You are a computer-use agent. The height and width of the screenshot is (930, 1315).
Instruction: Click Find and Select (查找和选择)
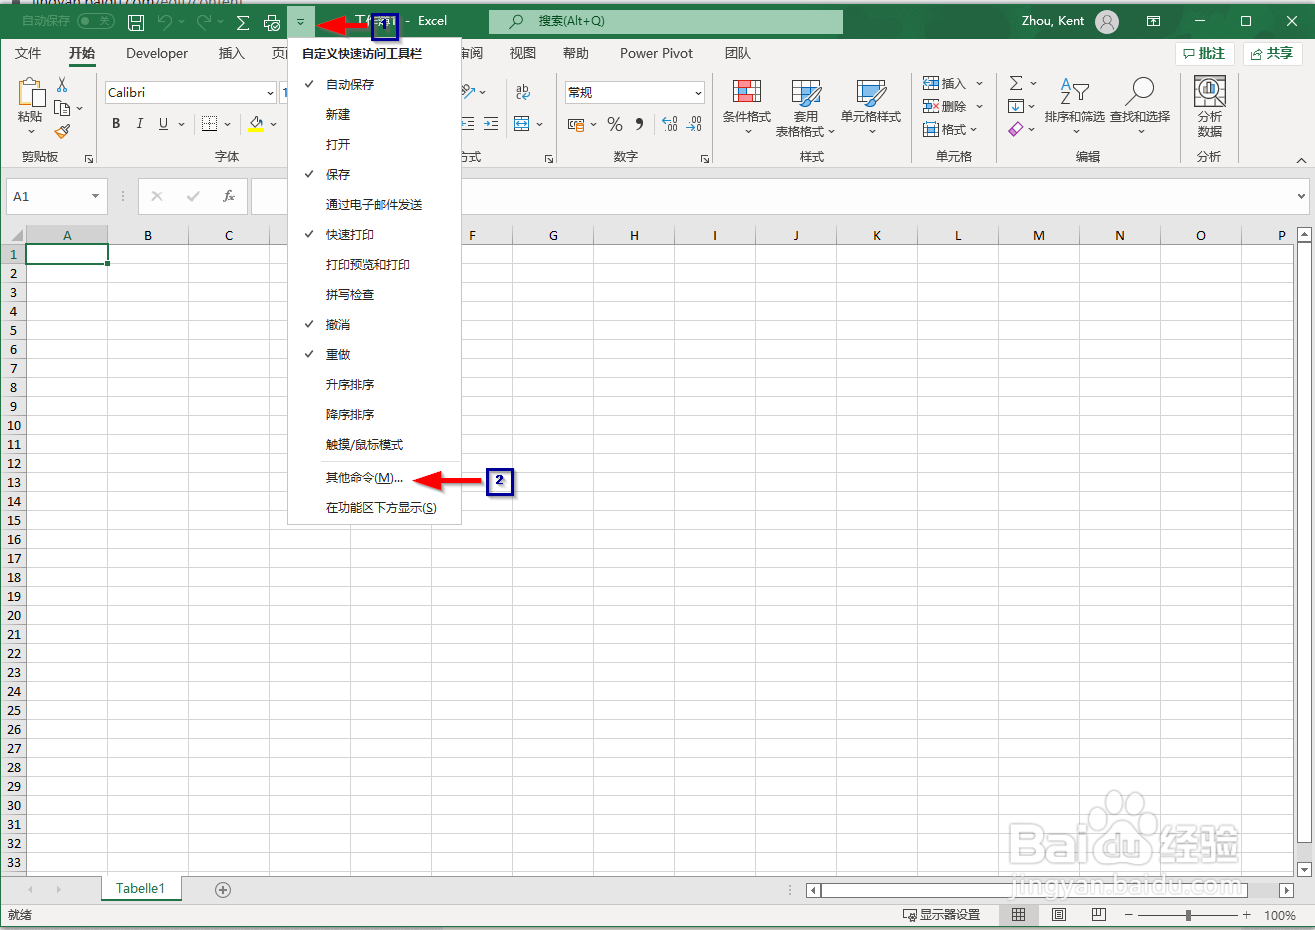tap(1140, 106)
